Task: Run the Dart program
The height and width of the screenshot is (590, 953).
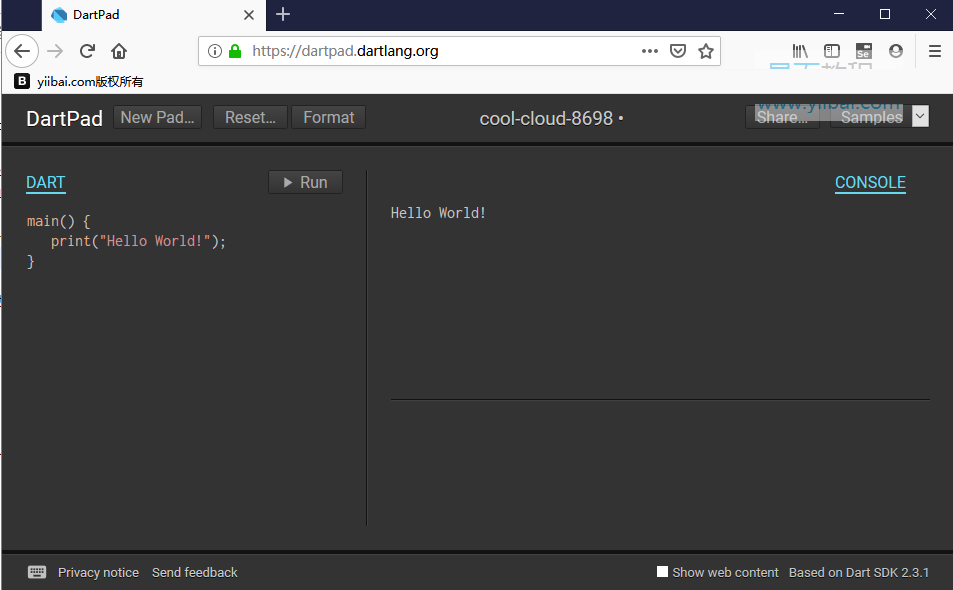Action: coord(305,182)
